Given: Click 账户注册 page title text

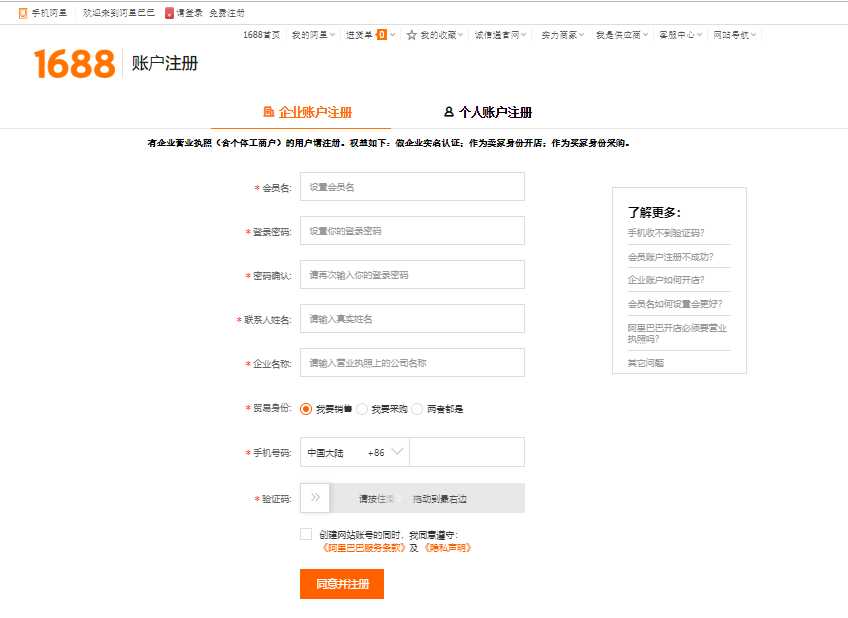Looking at the screenshot, I should [x=165, y=63].
